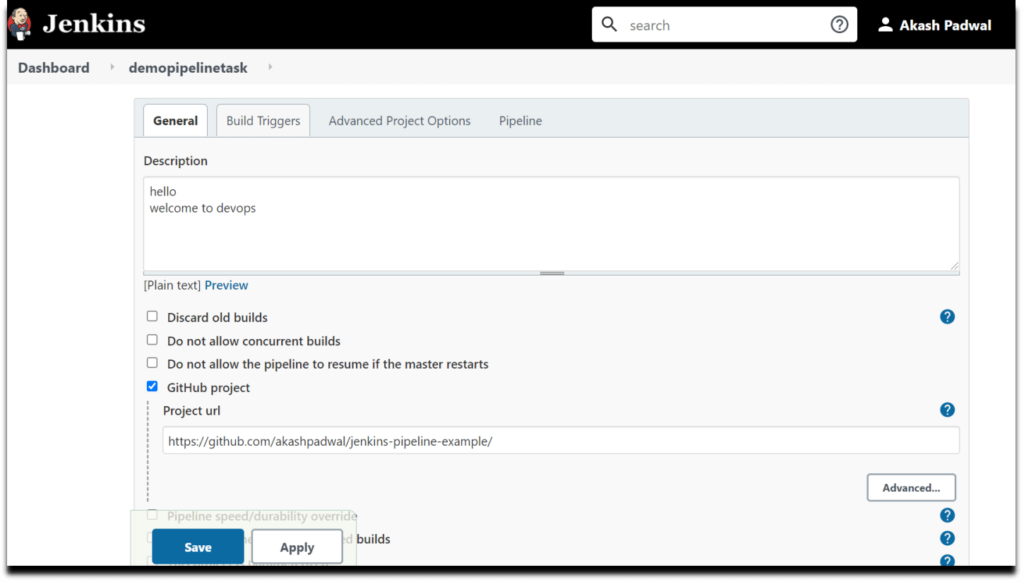
Task: Click the description resize handle bar
Action: [x=552, y=274]
